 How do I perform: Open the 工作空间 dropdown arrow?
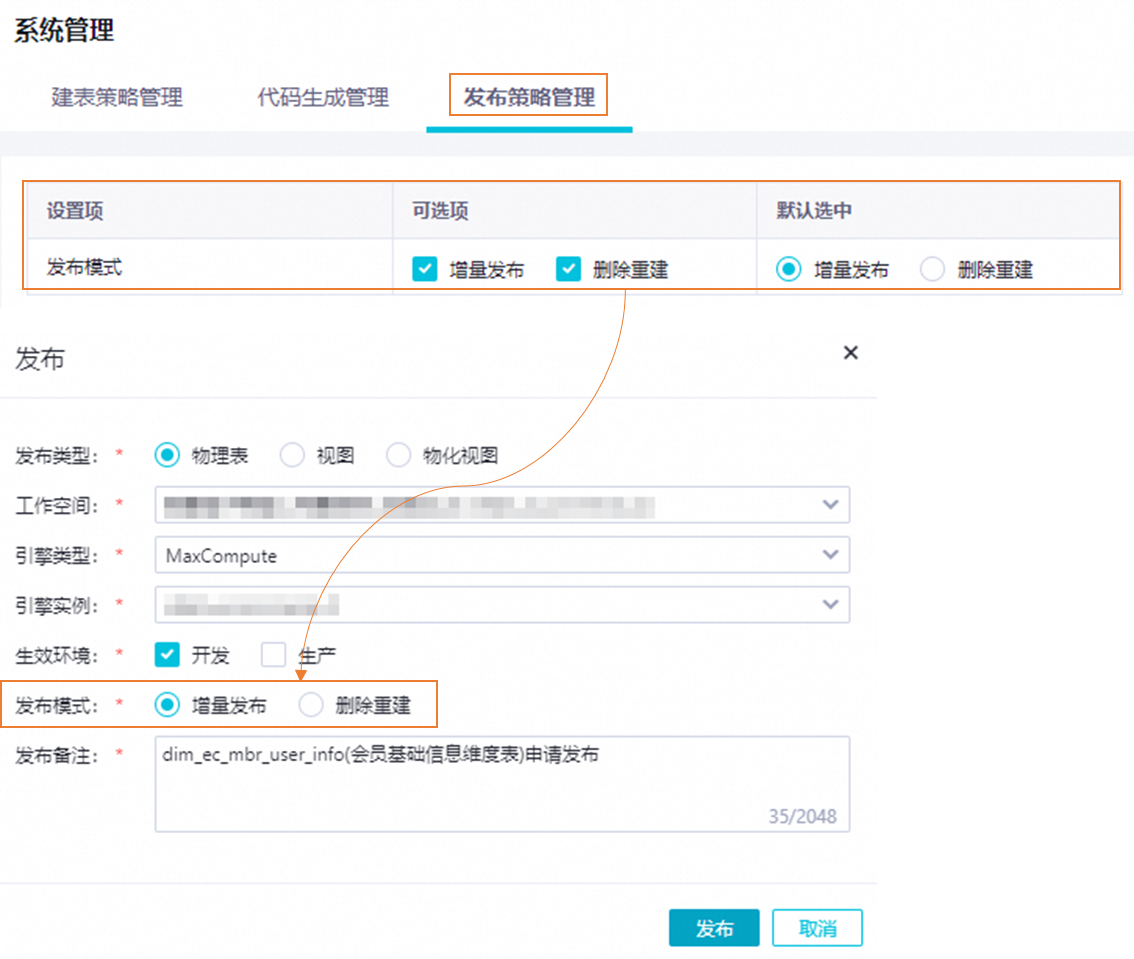pos(830,504)
